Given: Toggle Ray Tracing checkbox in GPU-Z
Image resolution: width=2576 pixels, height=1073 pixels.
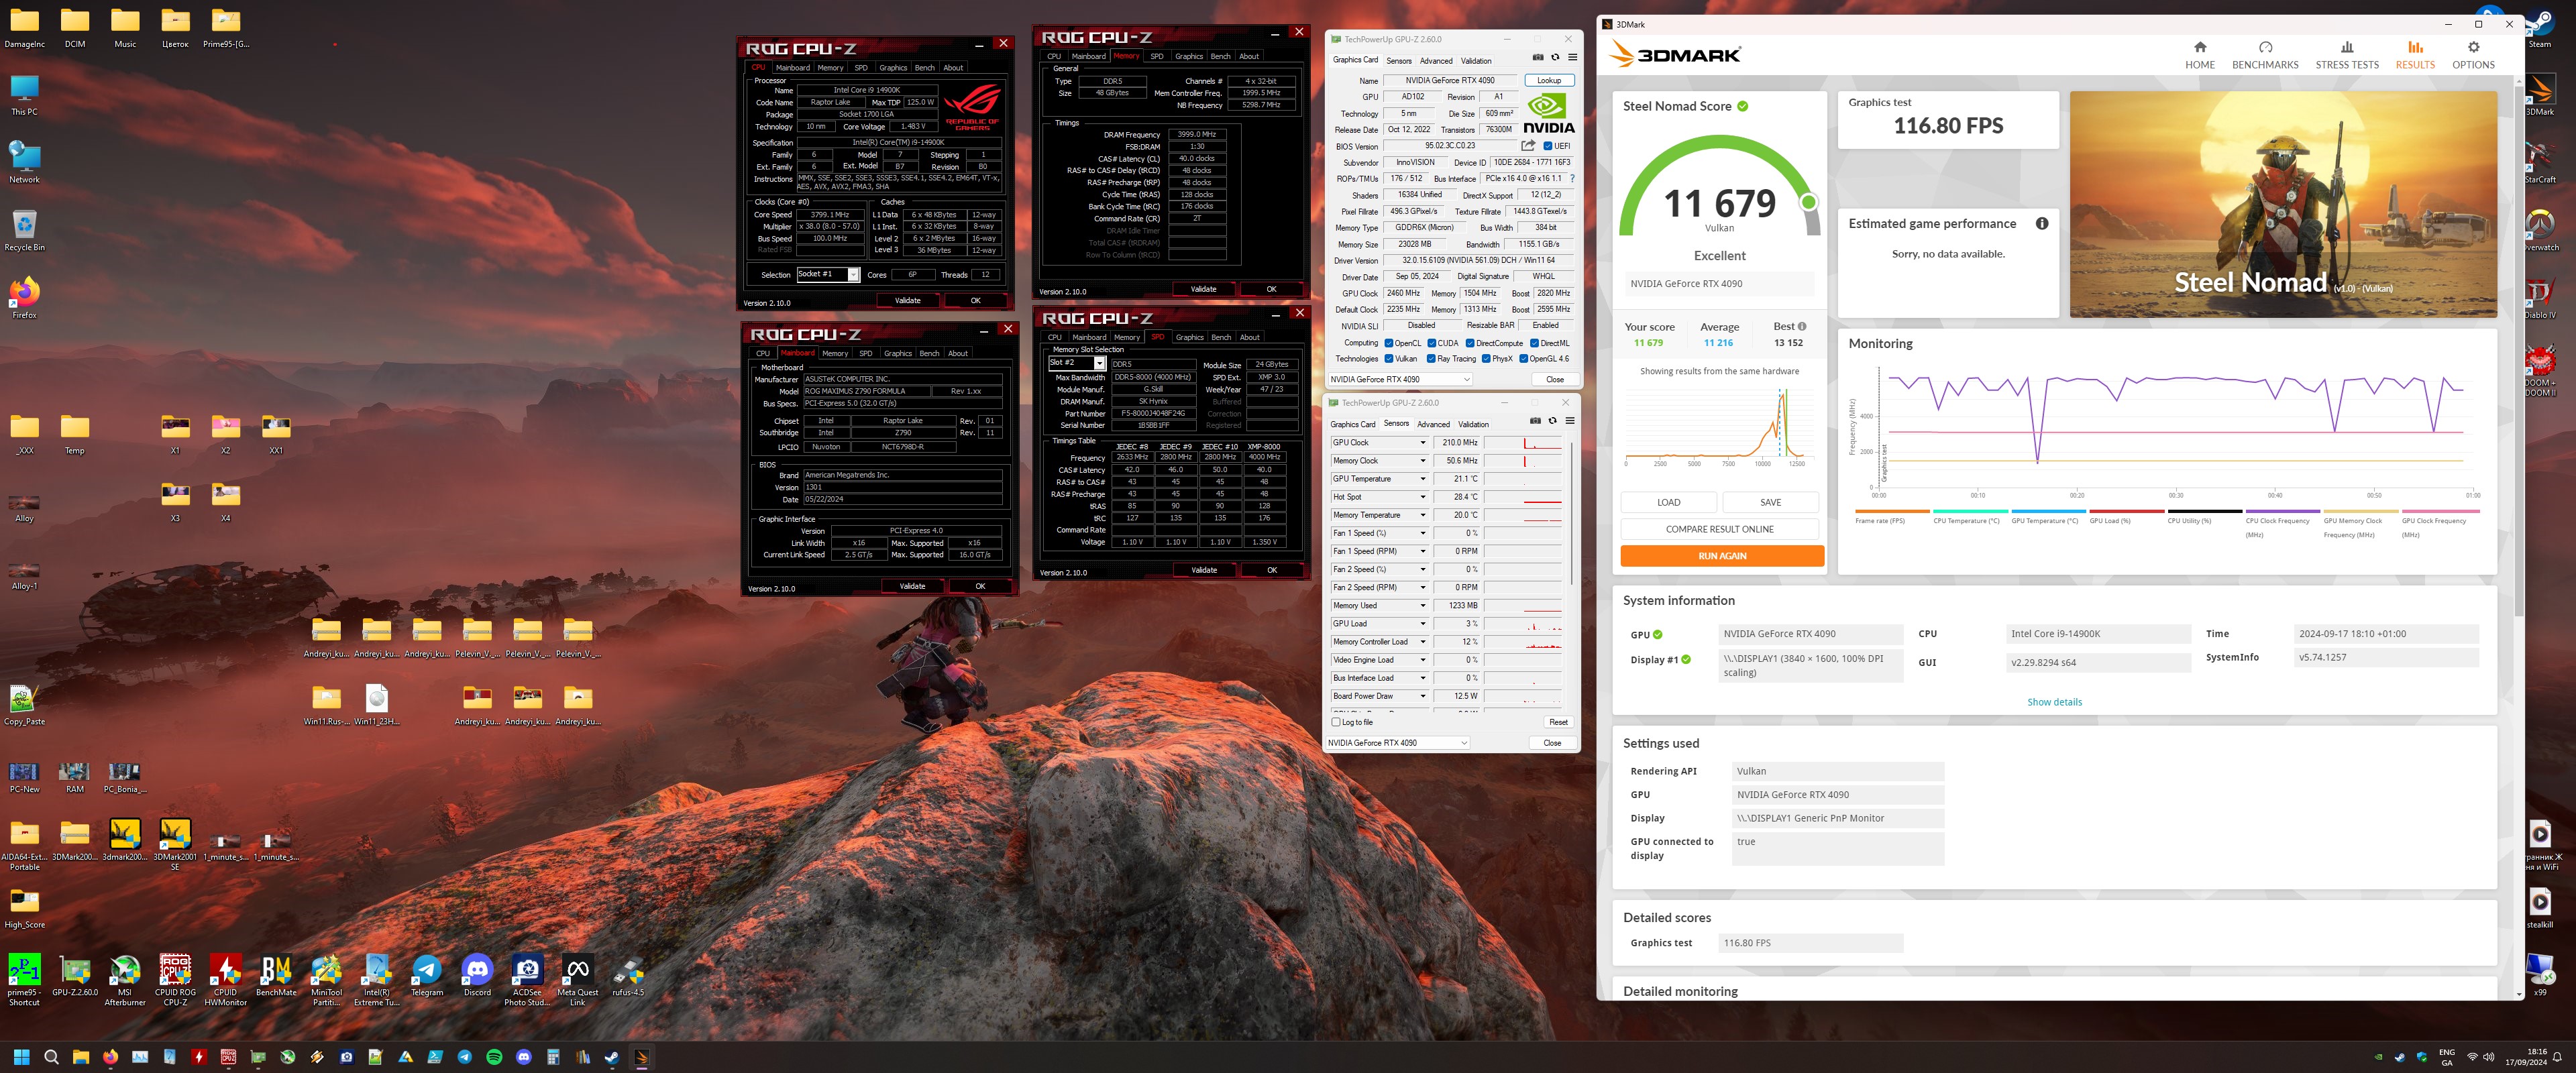Looking at the screenshot, I should (x=1431, y=359).
